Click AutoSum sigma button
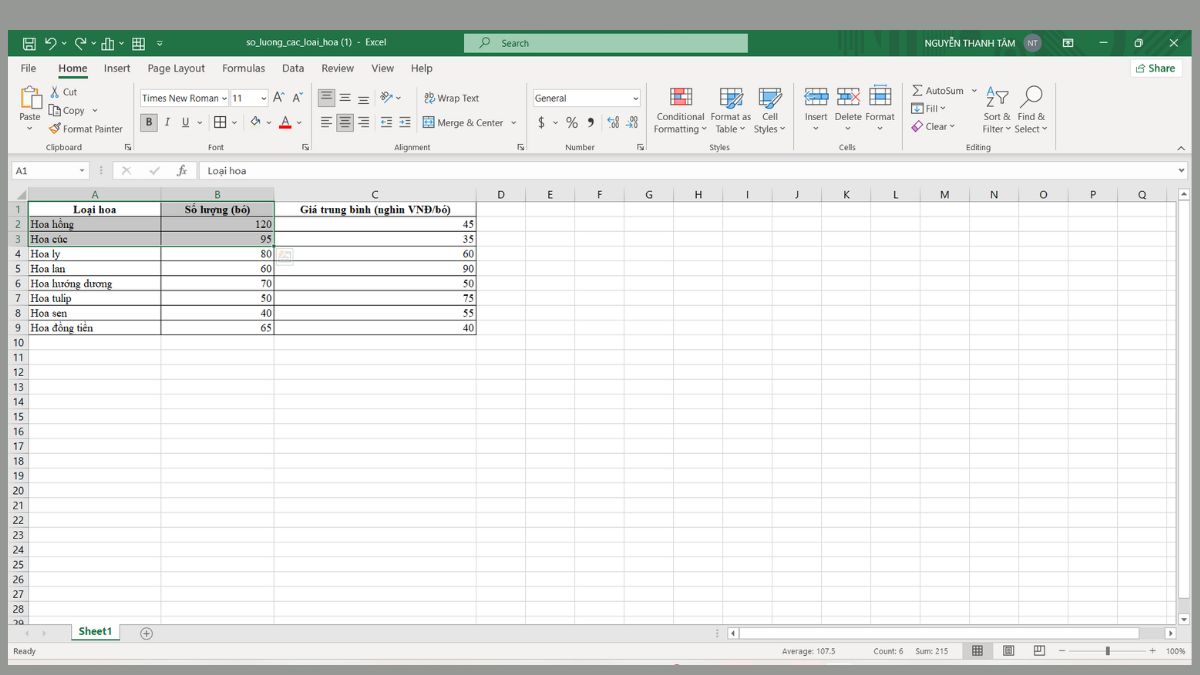1200x675 pixels. coord(939,91)
